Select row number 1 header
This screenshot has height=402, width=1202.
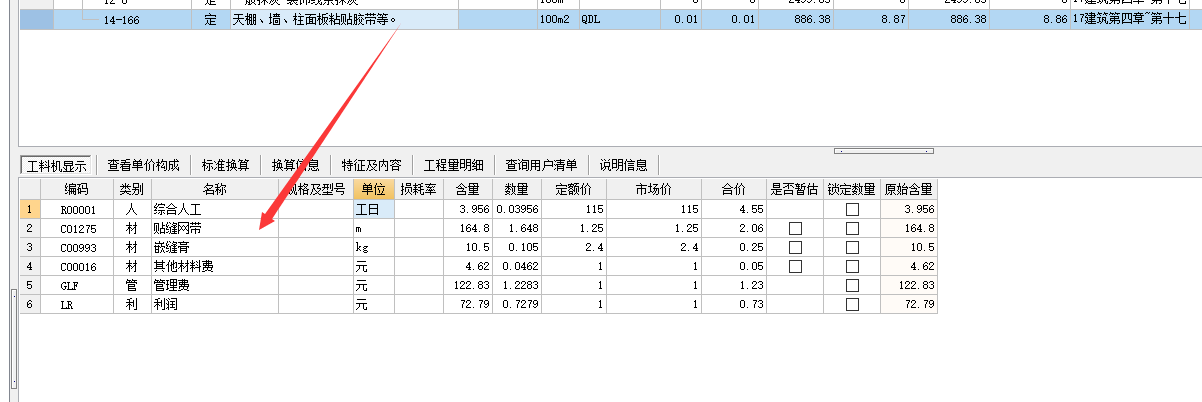pyautogui.click(x=30, y=210)
